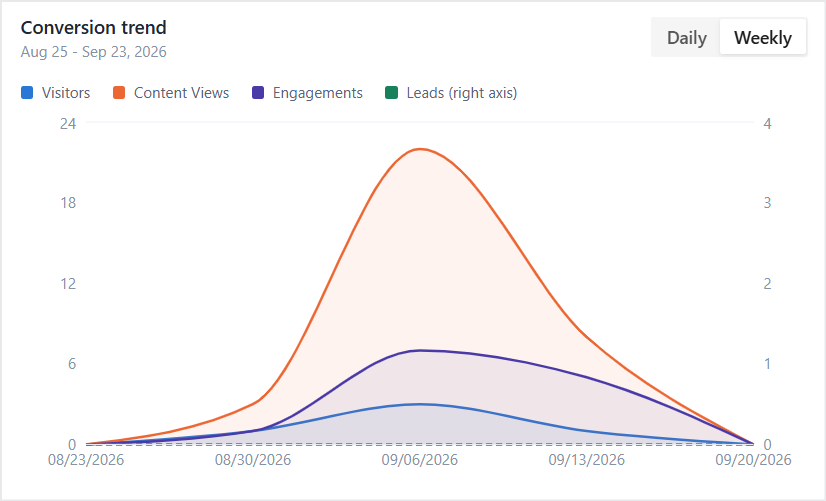Screen dimensions: 826x501
Task: Switch to the Daily view
Action: [x=686, y=37]
